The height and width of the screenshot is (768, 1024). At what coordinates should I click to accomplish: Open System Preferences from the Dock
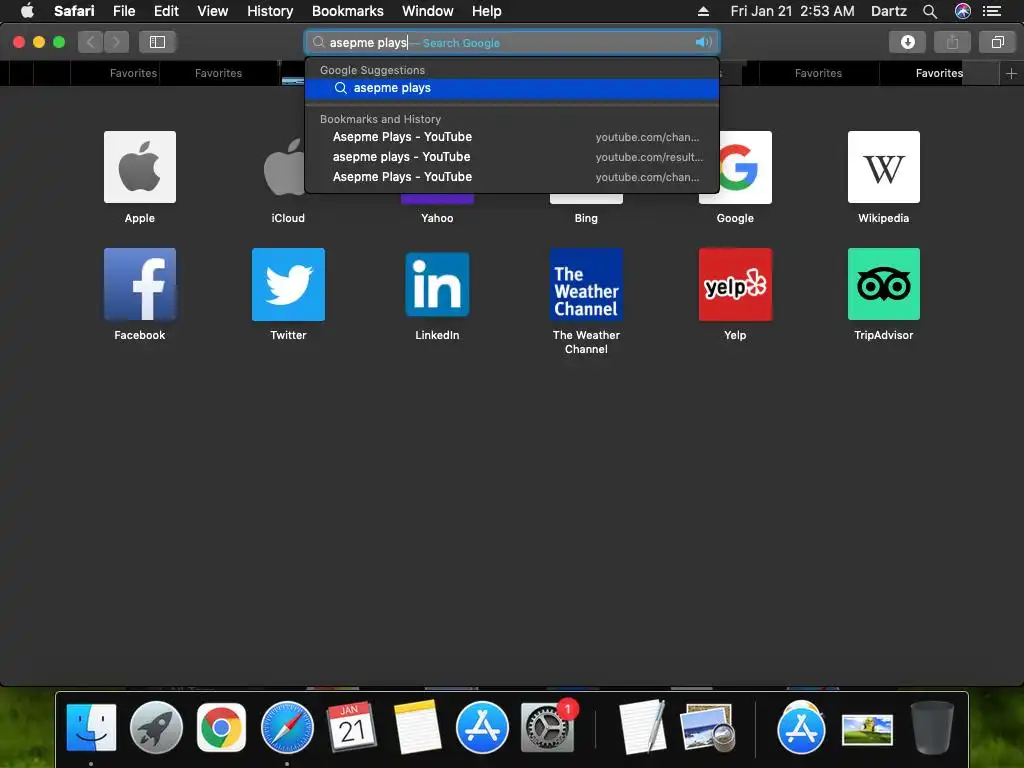(x=547, y=728)
